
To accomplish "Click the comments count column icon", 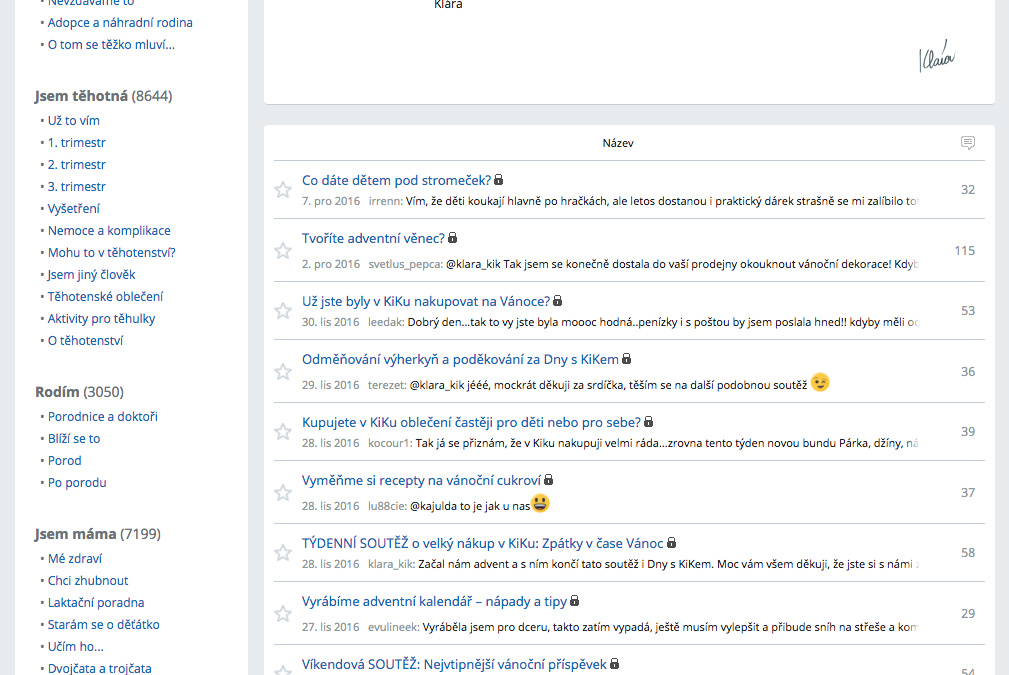I will coord(968,143).
